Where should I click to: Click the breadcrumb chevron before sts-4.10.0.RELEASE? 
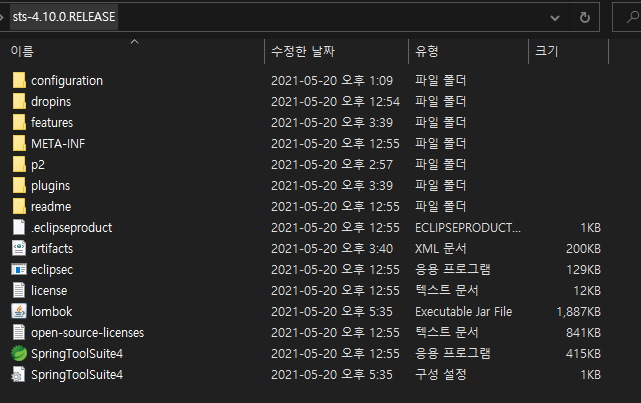click(x=2, y=17)
